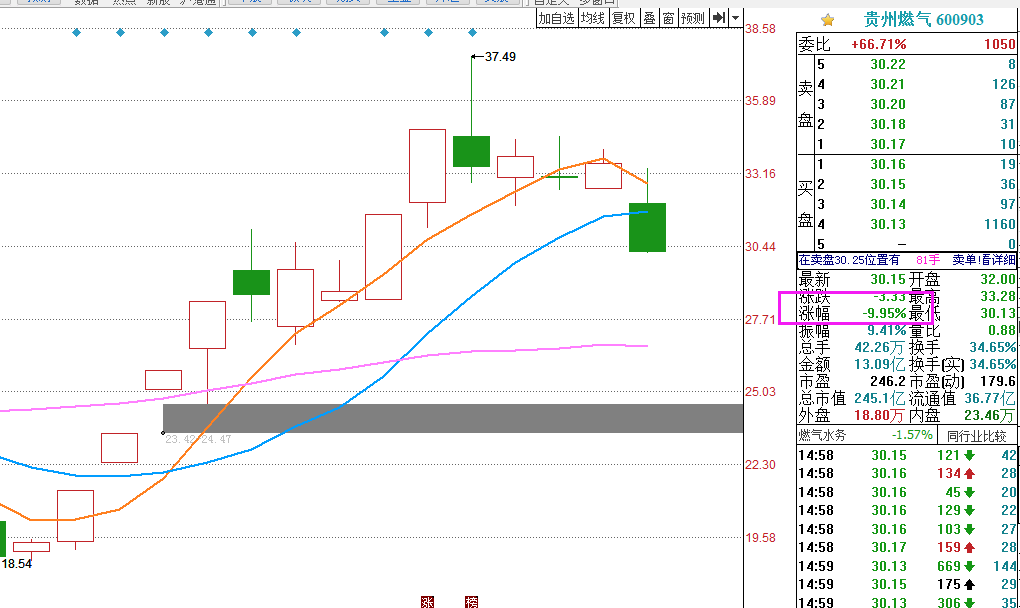Screen dimensions: 1020x608
Task: Click the 总市值 245.1亿 value
Action: 880,398
